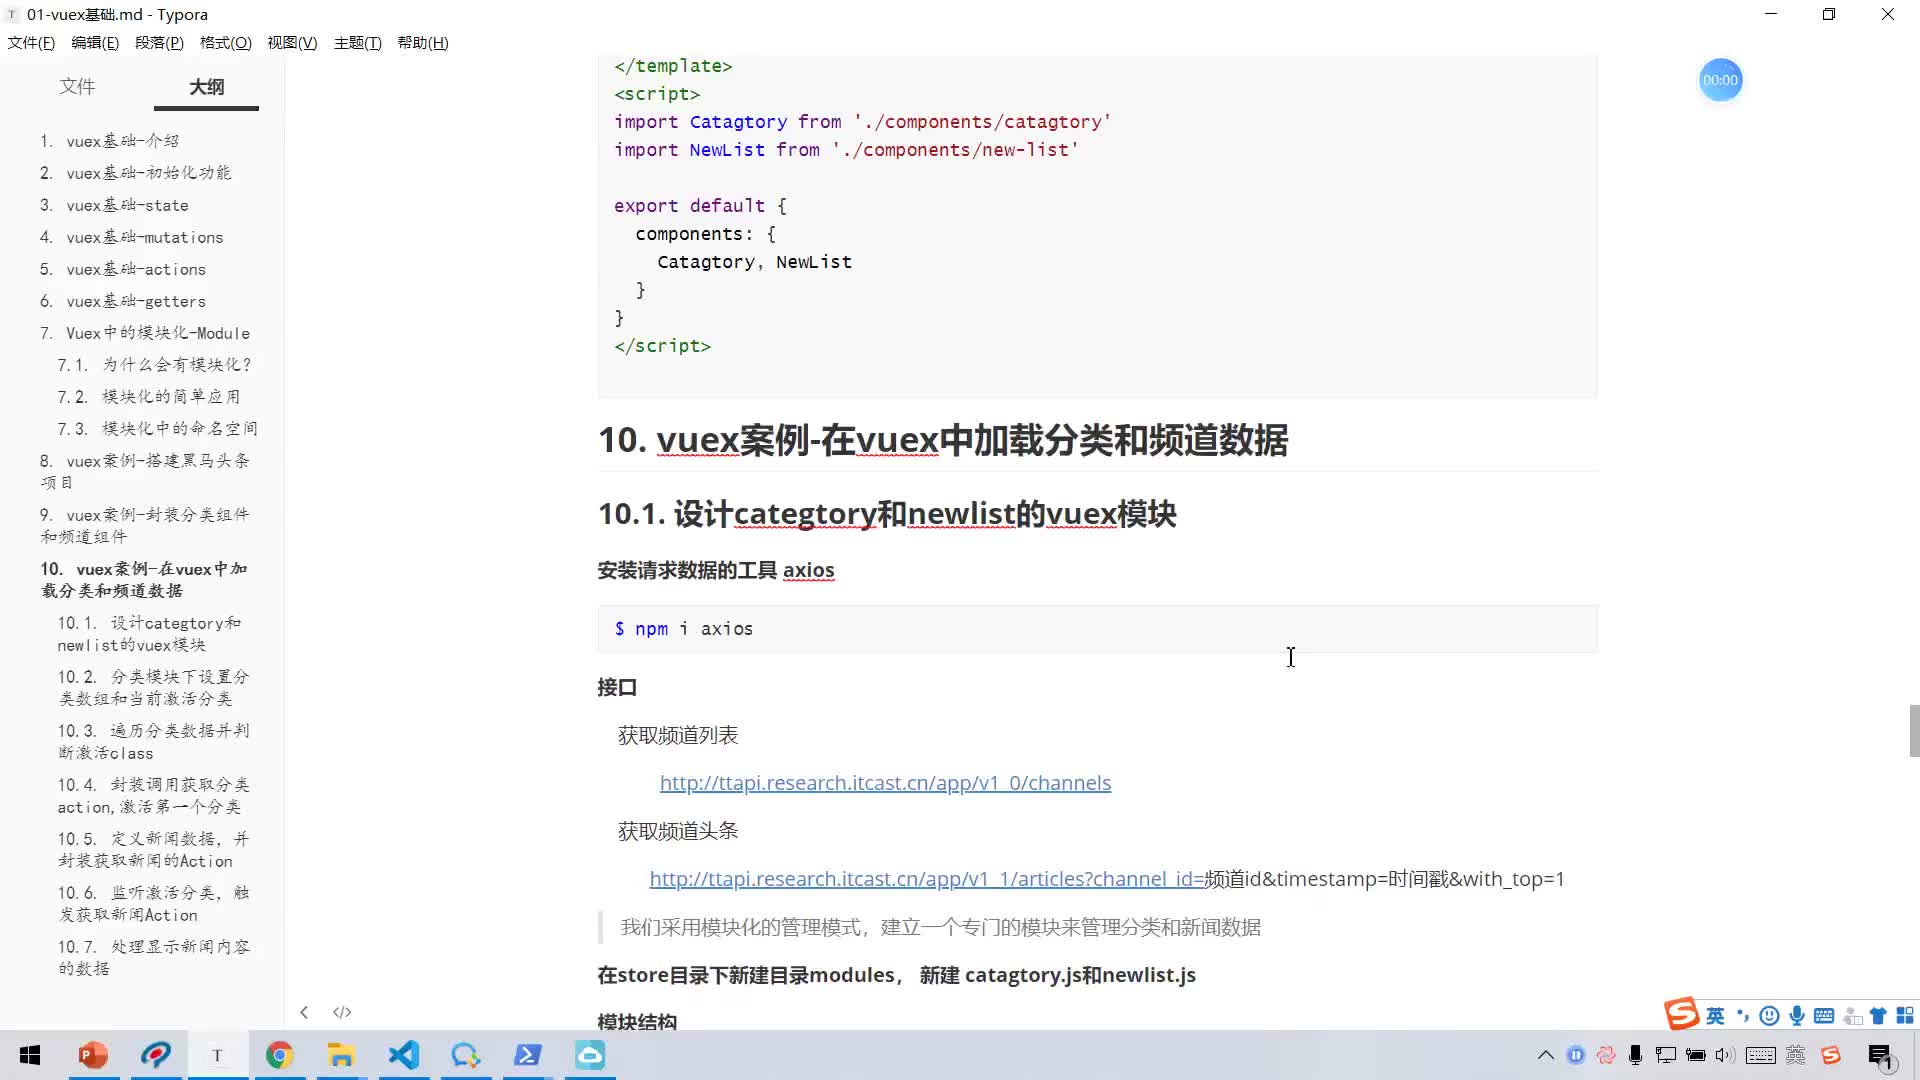This screenshot has height=1080, width=1920.
Task: Jump to outline item vuex基础-mutations
Action: (144, 237)
